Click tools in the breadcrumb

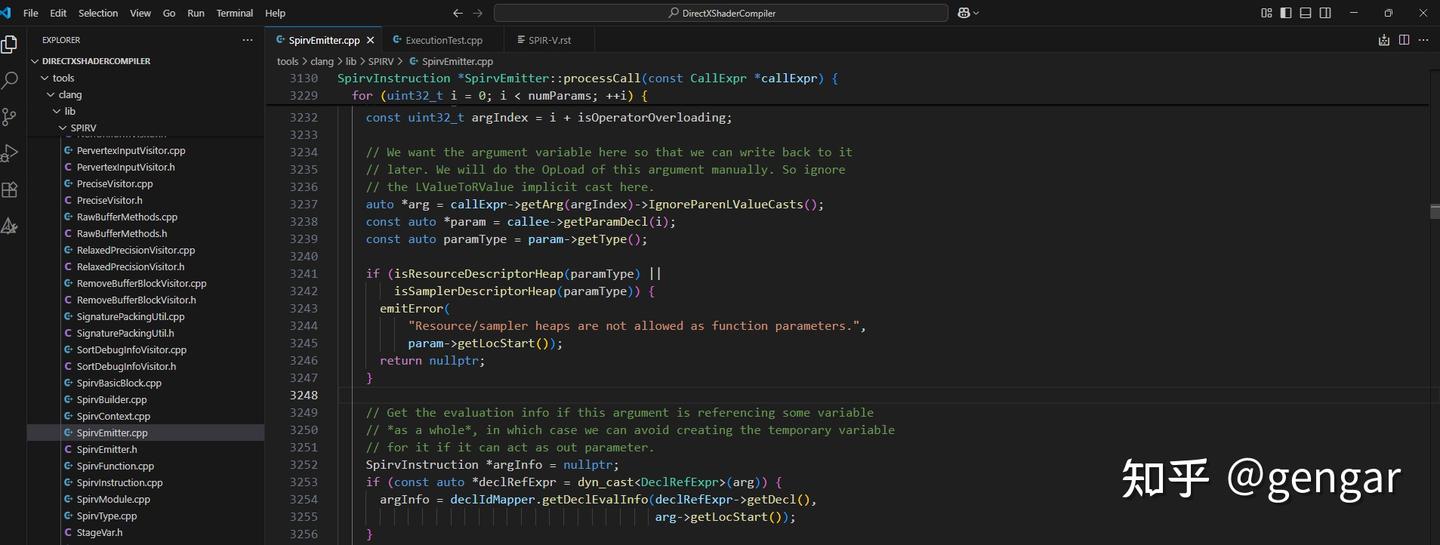tap(288, 61)
